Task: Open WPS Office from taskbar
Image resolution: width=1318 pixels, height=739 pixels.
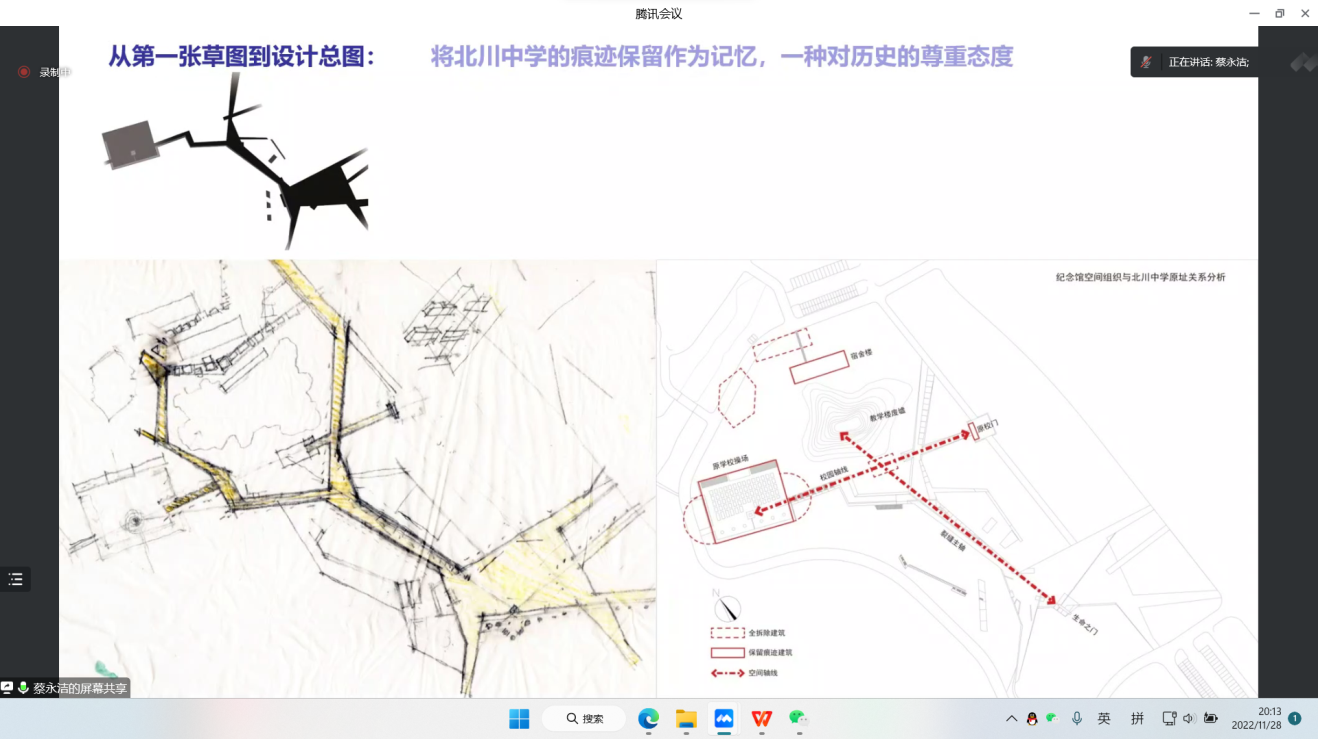Action: pyautogui.click(x=762, y=718)
